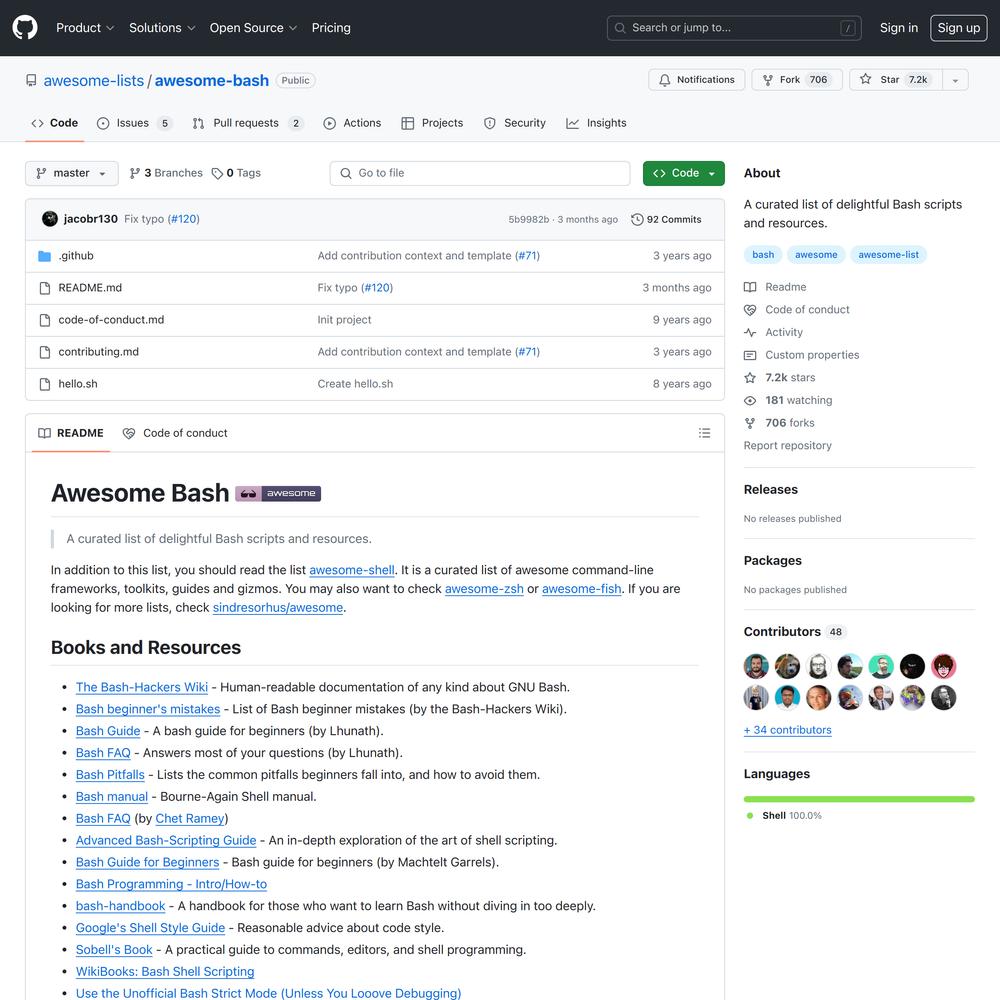
Task: Open the awesome-lists owner link
Action: click(94, 80)
